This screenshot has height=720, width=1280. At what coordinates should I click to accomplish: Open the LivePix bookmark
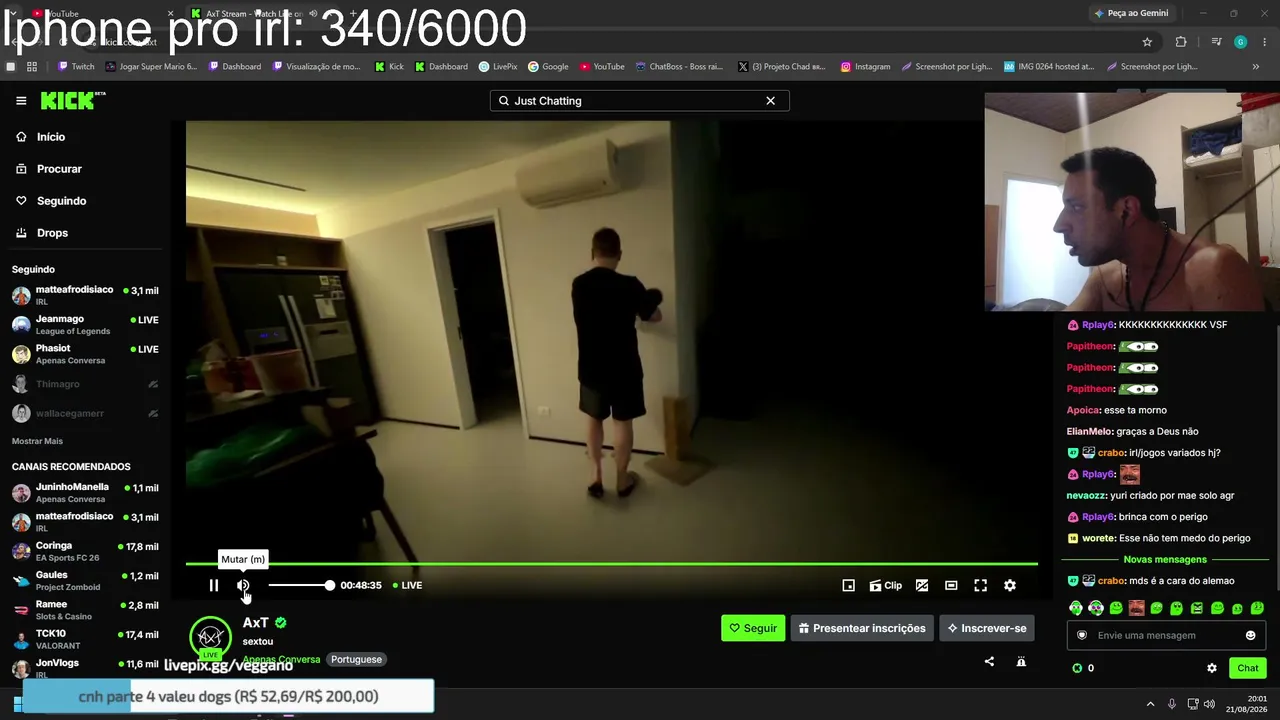click(x=498, y=67)
